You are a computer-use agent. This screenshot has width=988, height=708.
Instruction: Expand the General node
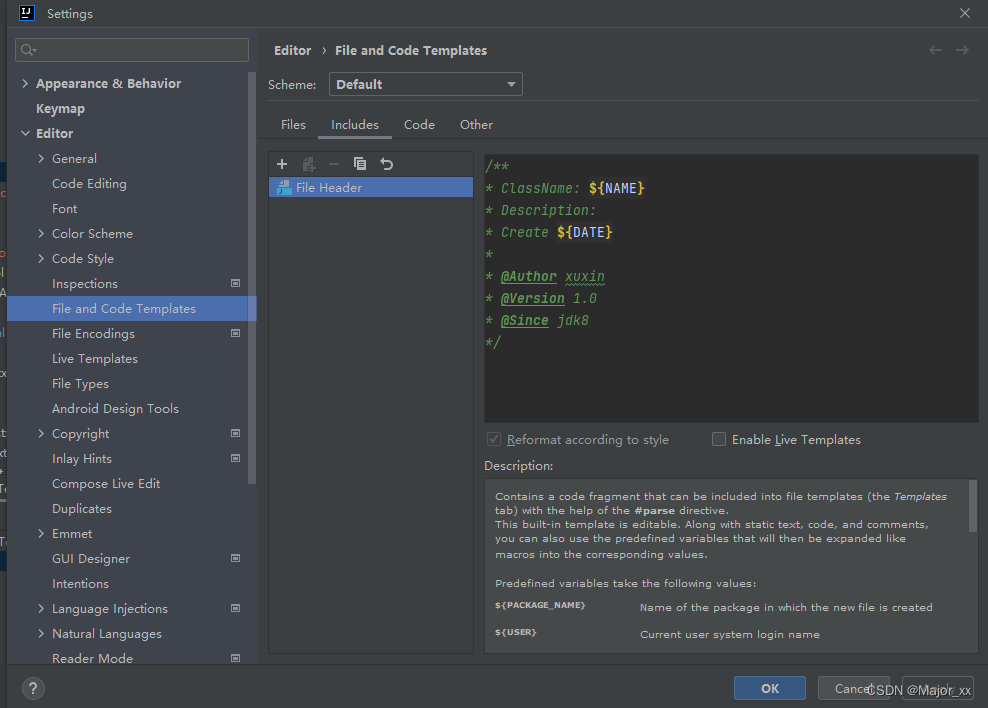click(x=41, y=158)
